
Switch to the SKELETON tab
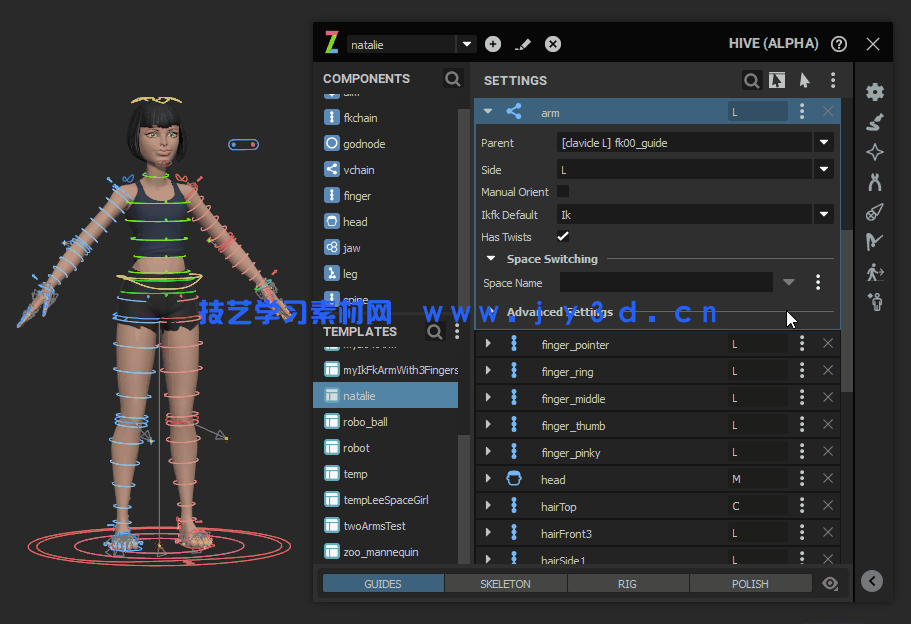(505, 583)
